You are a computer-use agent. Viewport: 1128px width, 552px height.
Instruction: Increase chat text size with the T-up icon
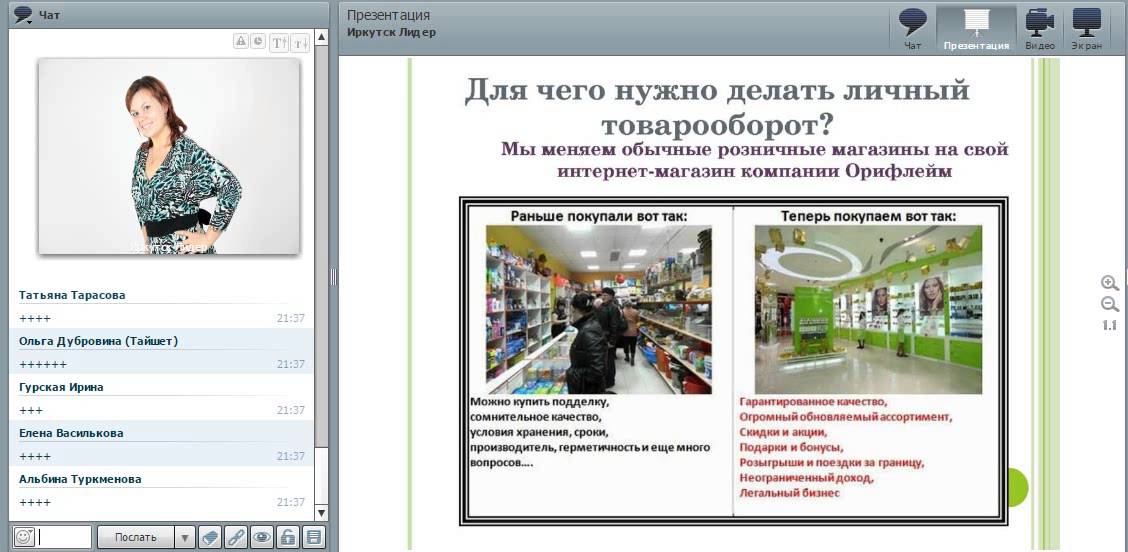point(279,42)
